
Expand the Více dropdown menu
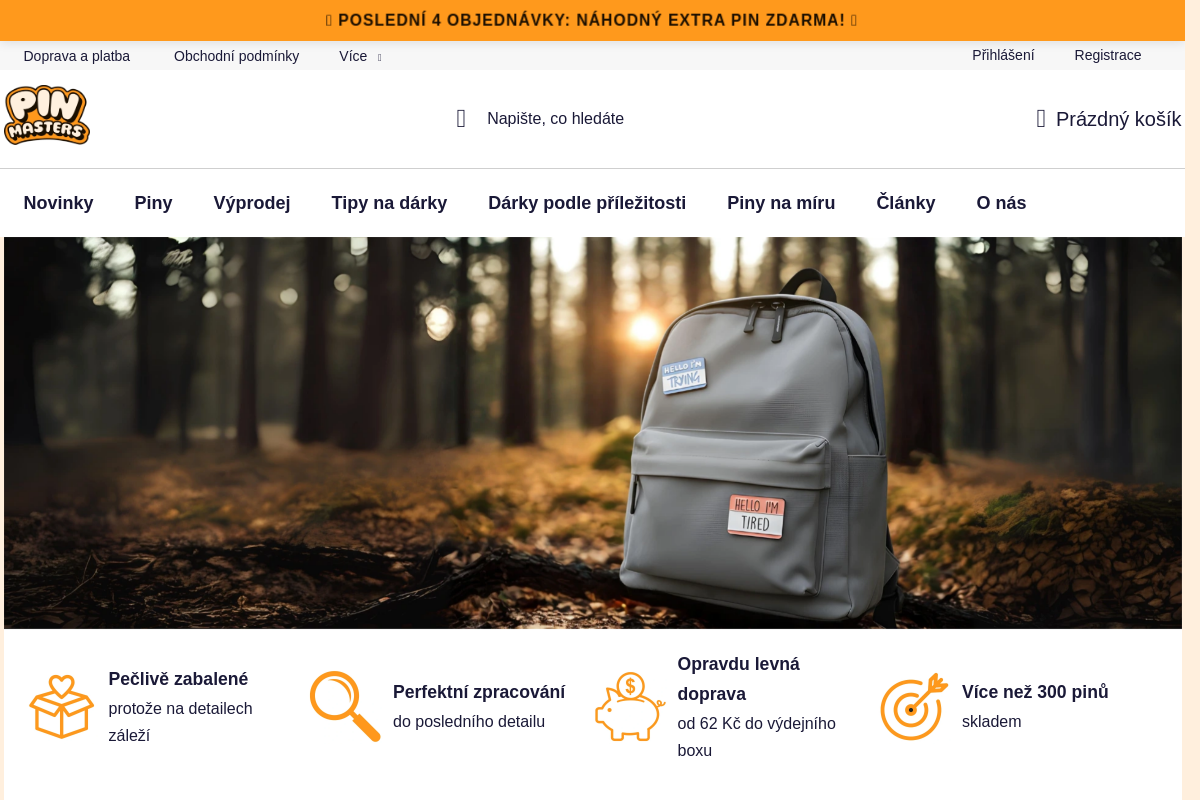click(x=360, y=56)
